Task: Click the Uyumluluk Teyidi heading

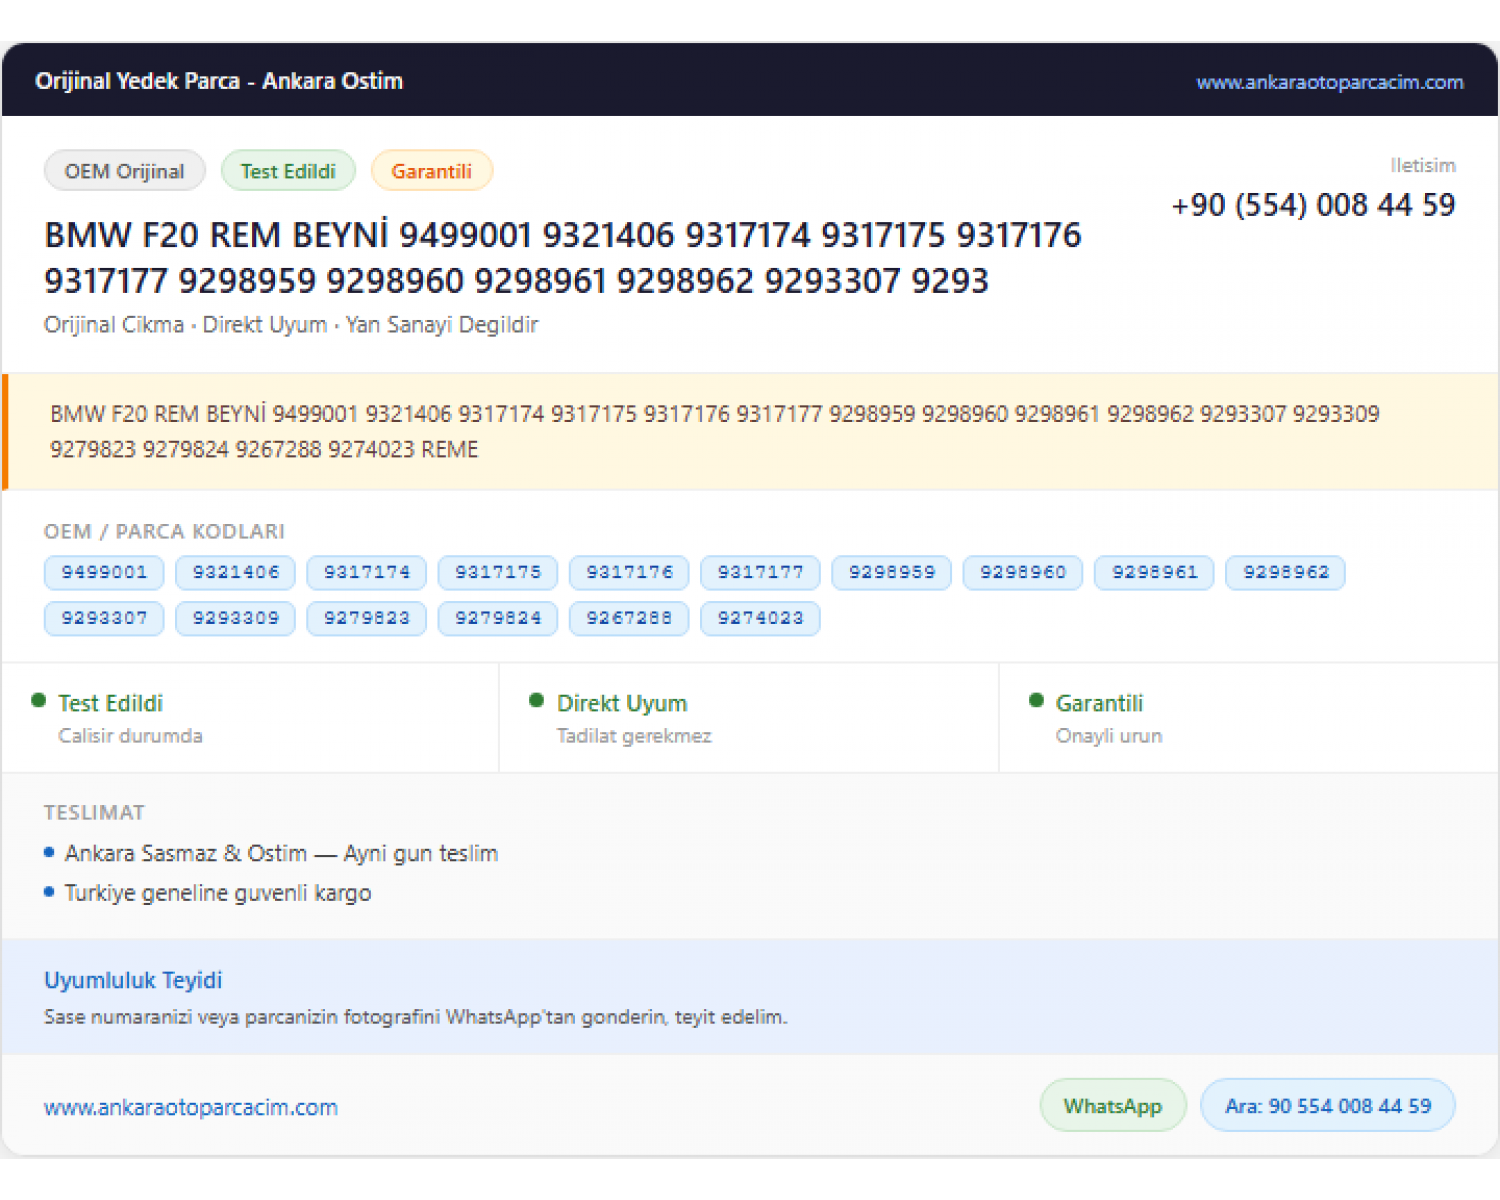Action: point(133,980)
